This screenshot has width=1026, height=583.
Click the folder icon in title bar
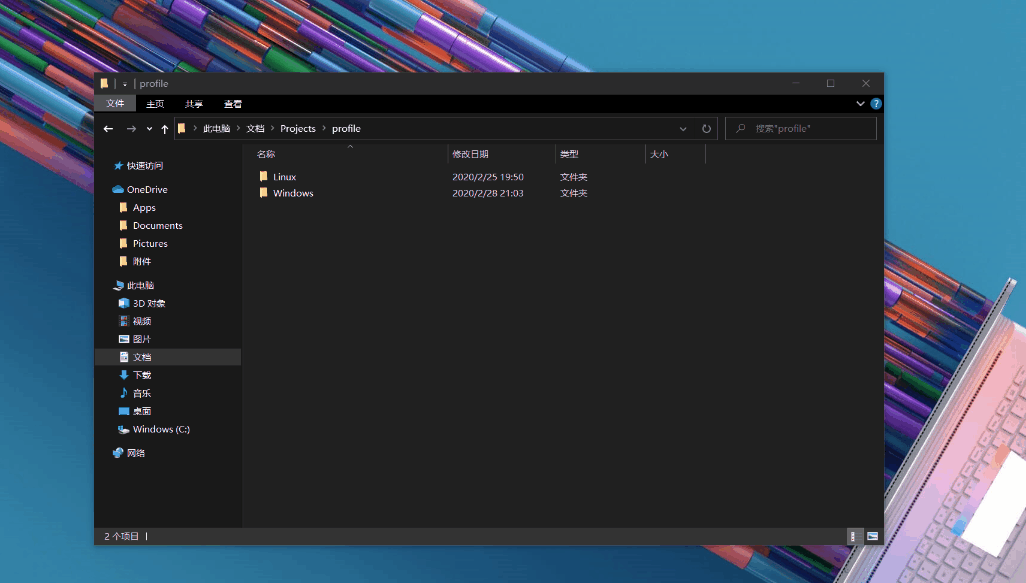[105, 84]
